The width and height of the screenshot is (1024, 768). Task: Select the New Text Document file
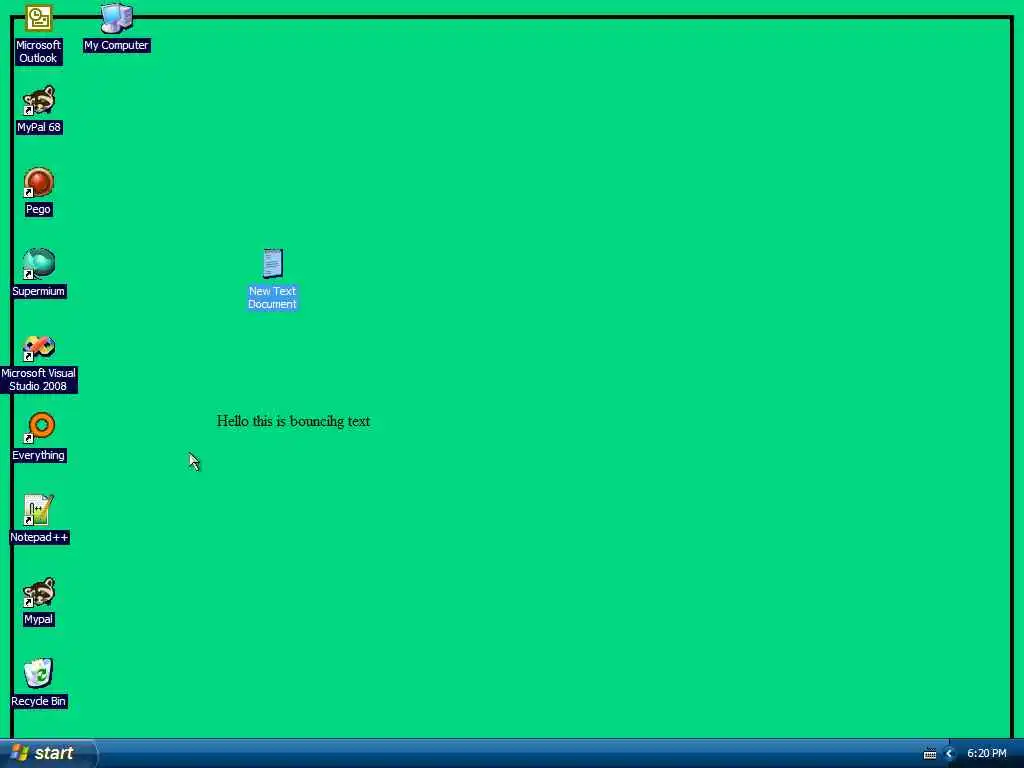(272, 279)
